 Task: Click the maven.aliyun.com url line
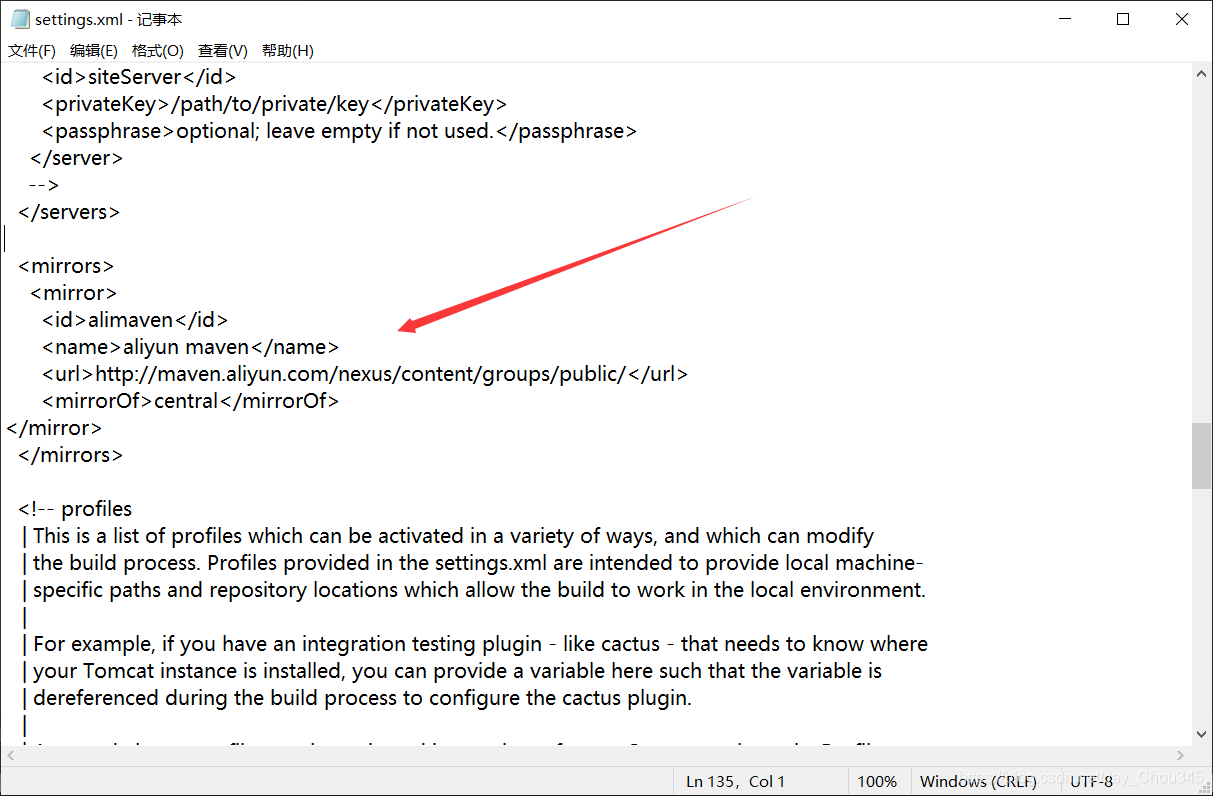pos(365,374)
